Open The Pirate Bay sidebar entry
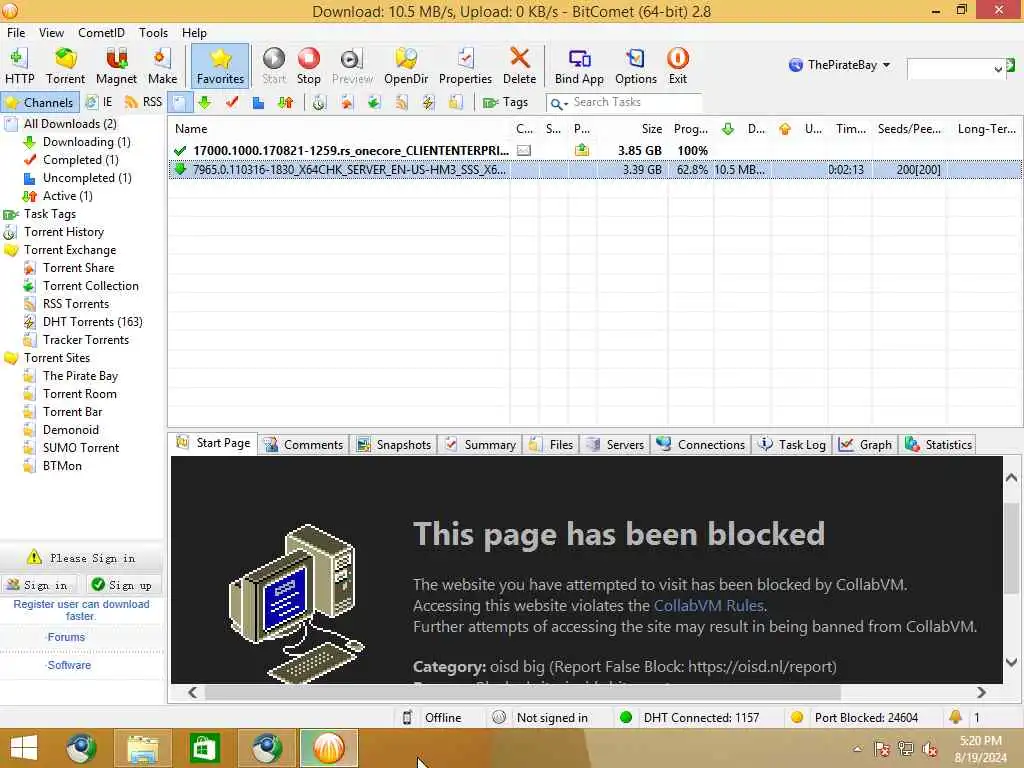1024x768 pixels. (x=80, y=376)
